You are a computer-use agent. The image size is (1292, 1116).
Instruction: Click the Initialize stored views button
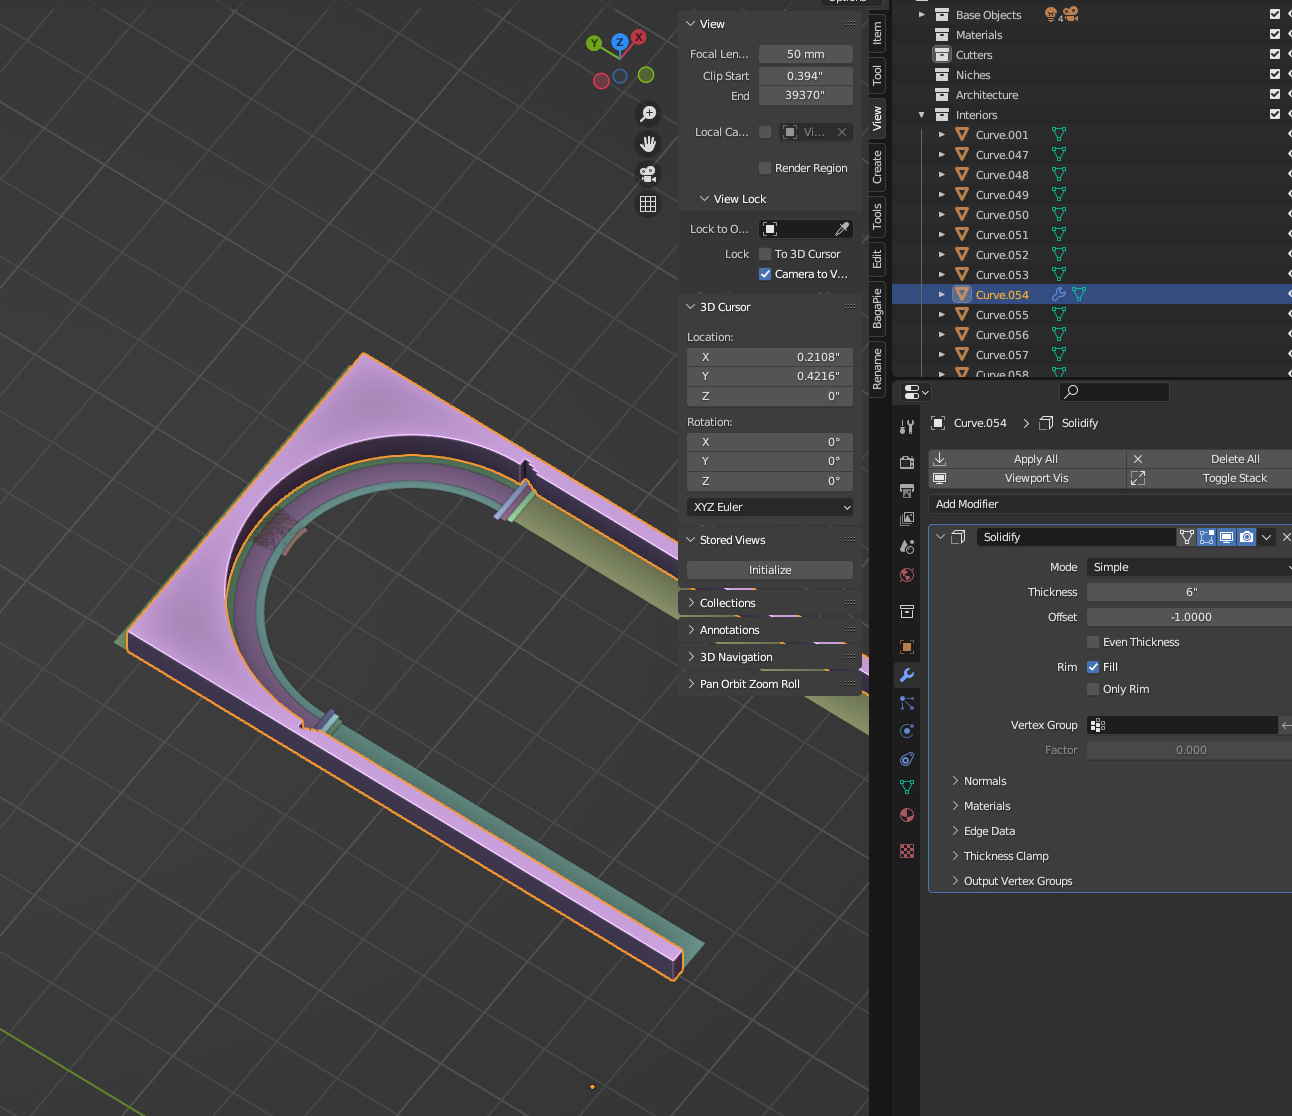point(770,570)
